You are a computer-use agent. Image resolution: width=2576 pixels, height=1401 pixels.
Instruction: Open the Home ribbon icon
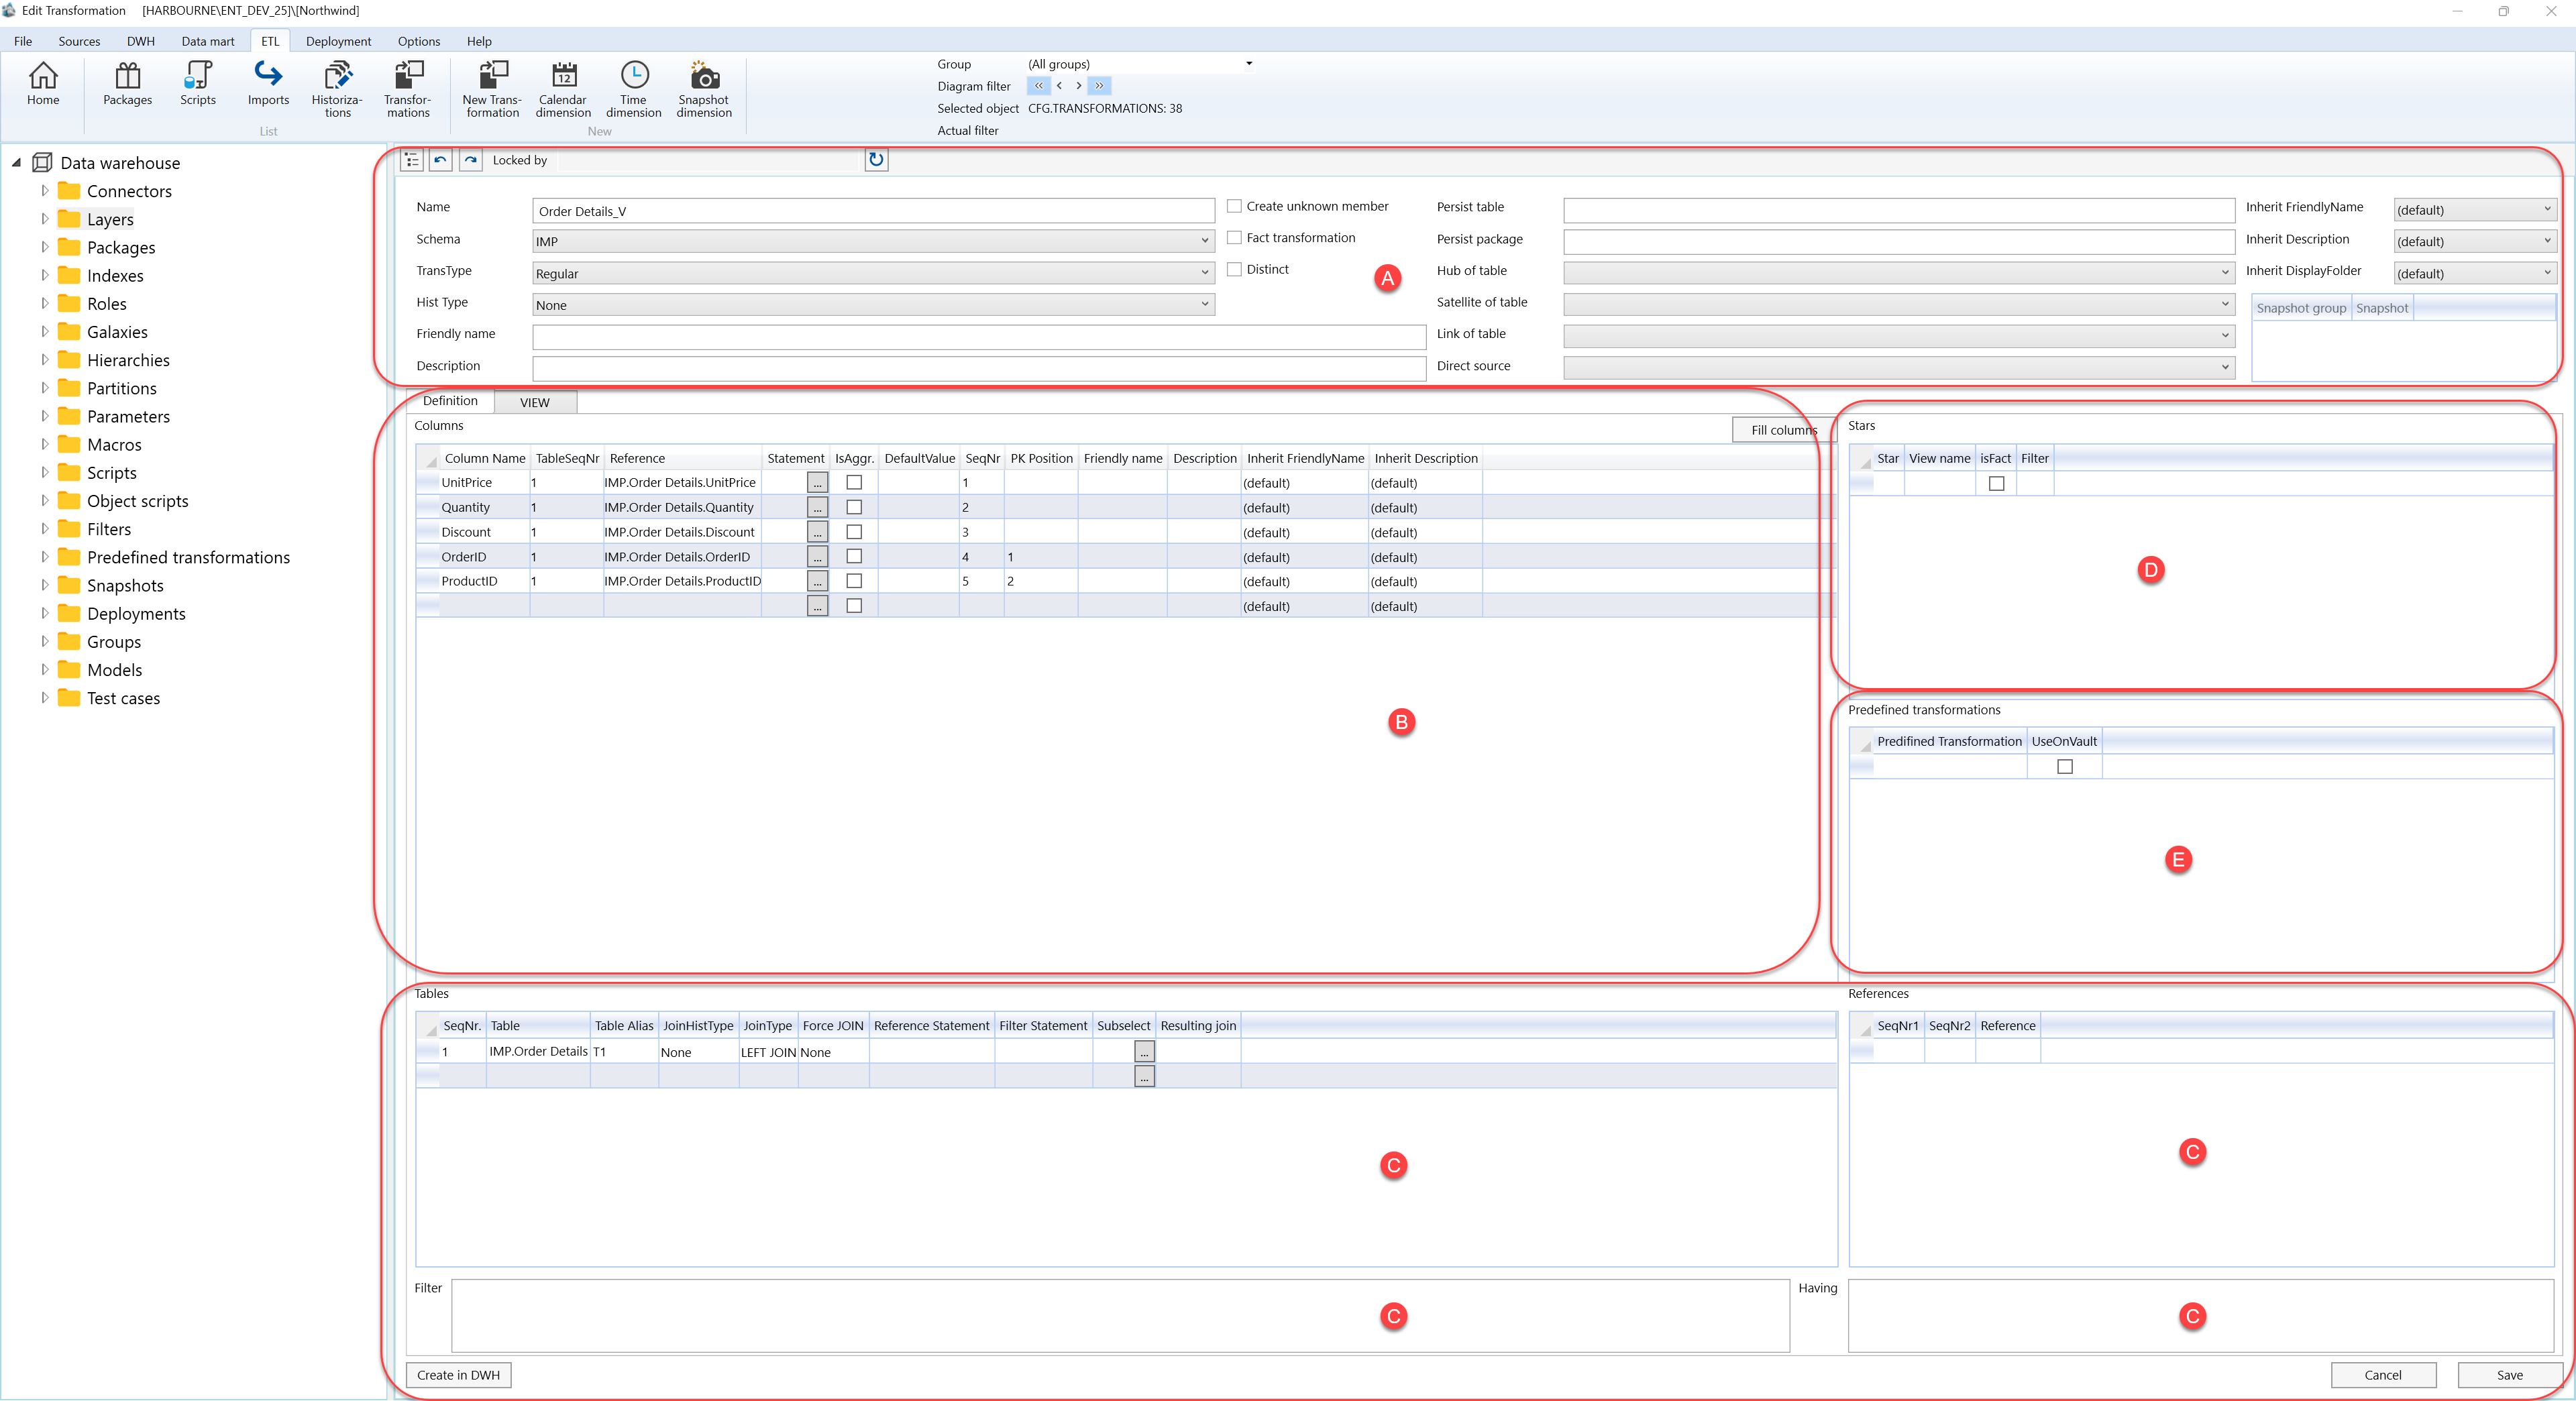coord(43,83)
